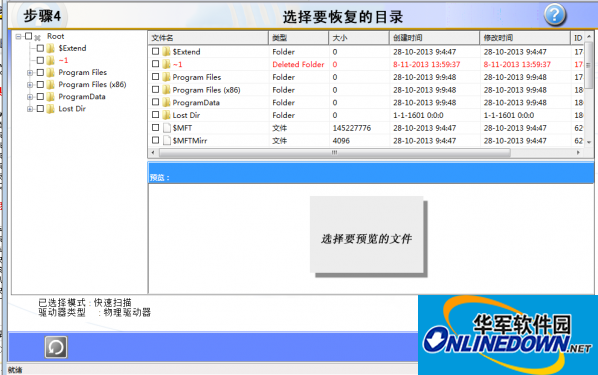
Task: Click the $MFT file icon
Action: coord(167,128)
